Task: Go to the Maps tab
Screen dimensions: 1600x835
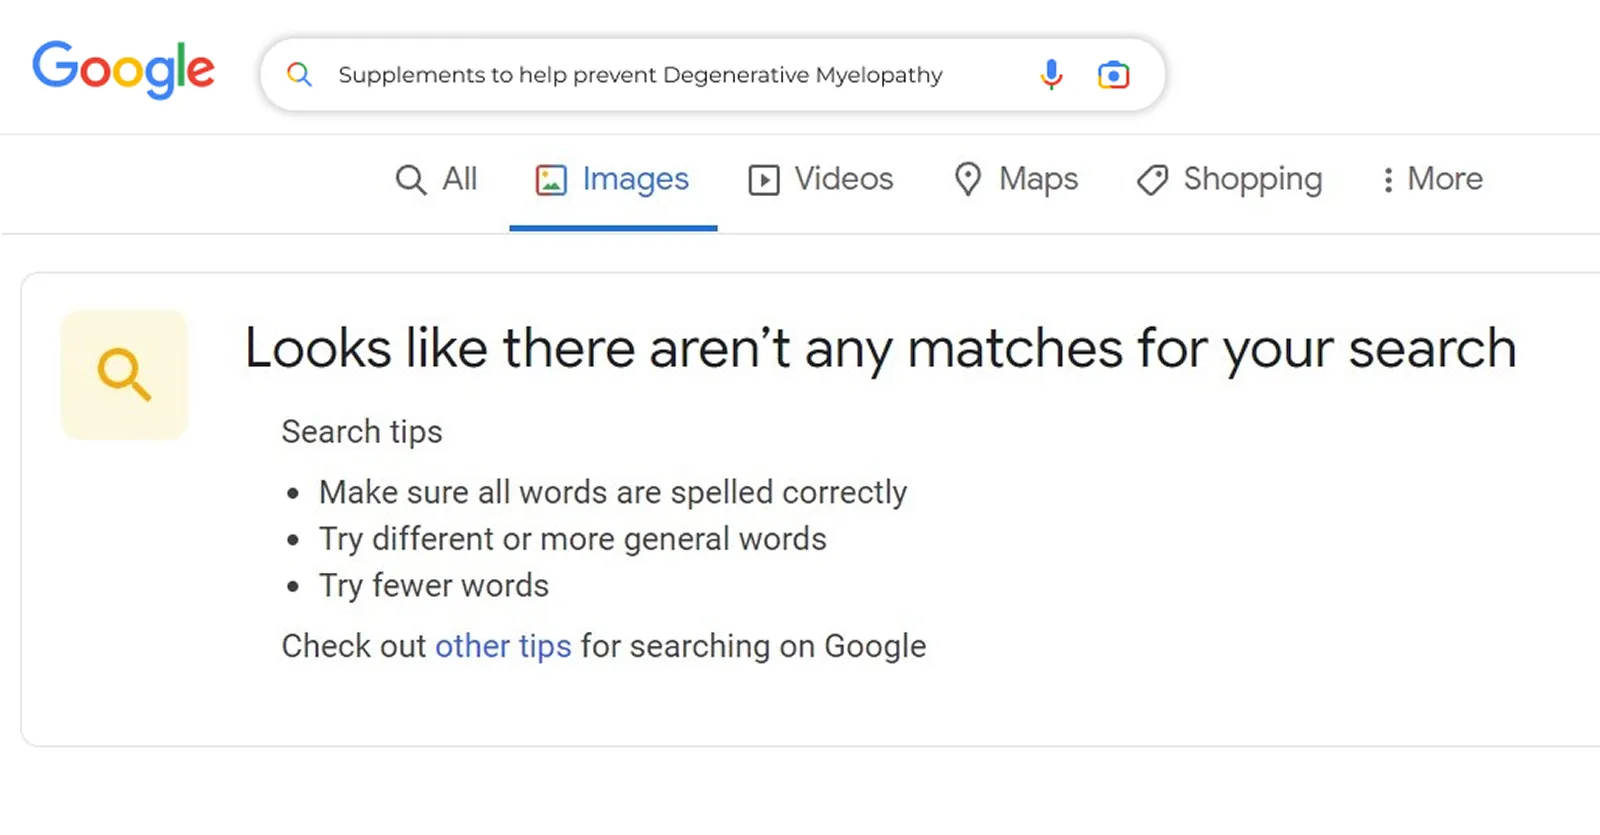Action: pyautogui.click(x=1038, y=179)
